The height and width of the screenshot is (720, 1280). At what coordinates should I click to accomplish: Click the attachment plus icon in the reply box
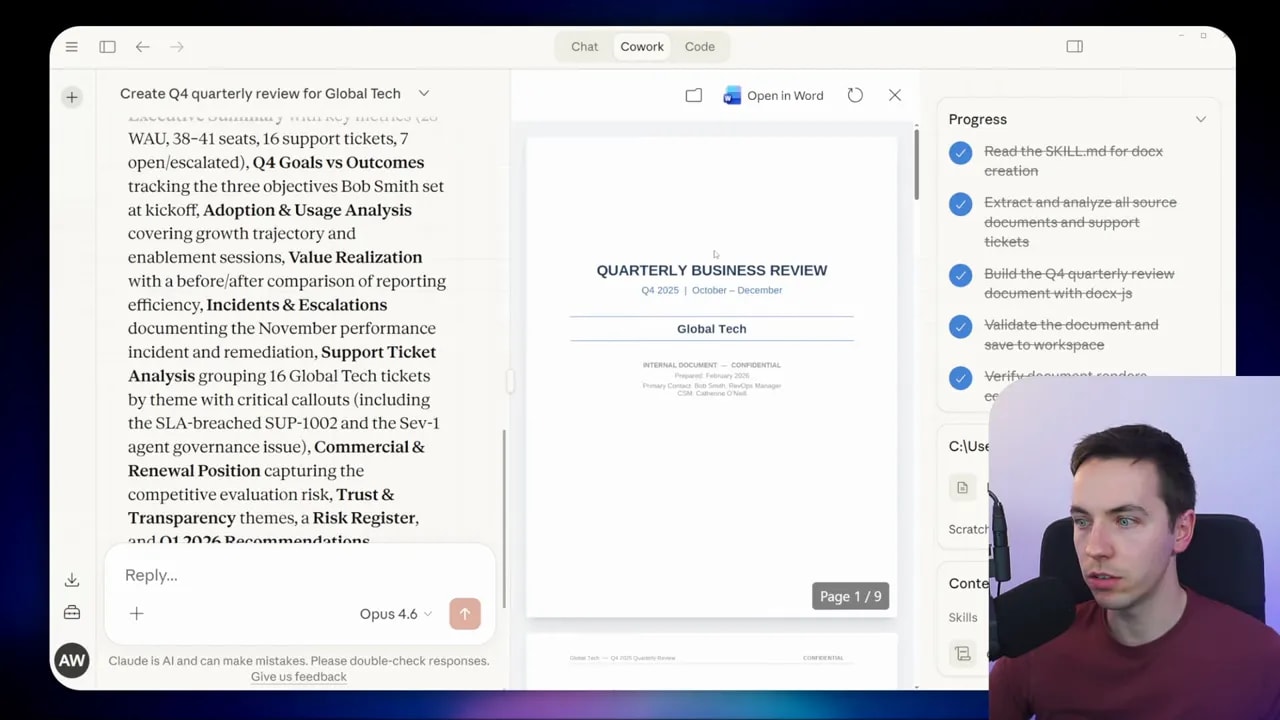tap(136, 613)
